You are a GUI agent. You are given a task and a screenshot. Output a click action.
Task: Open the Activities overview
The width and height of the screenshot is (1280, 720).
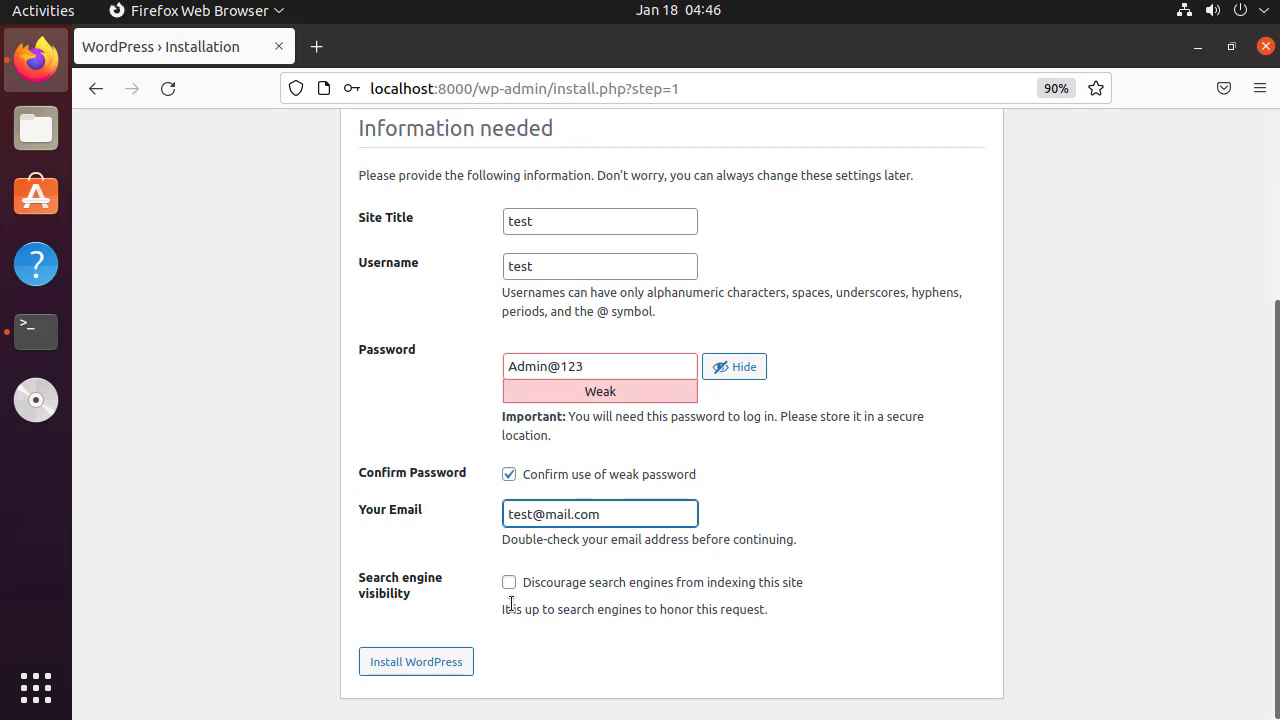coord(43,10)
